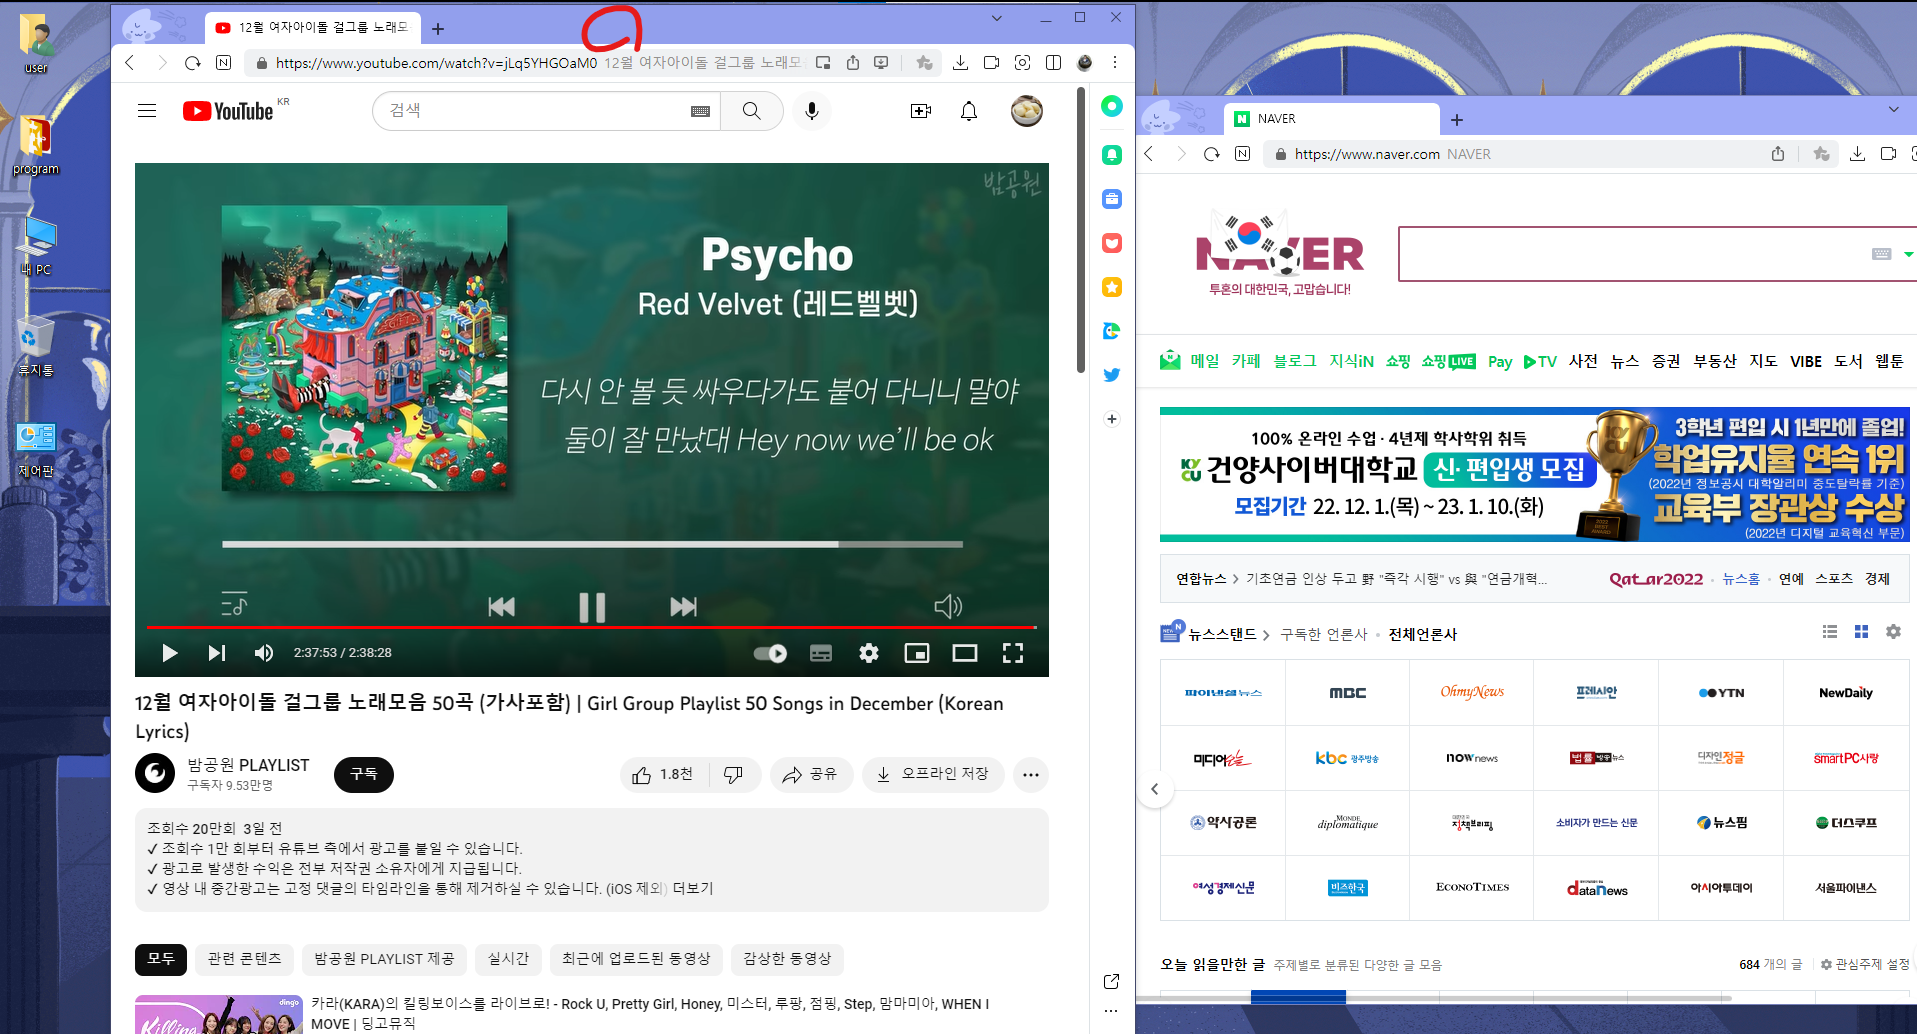Save video with 오프라인 저장 button

933,775
